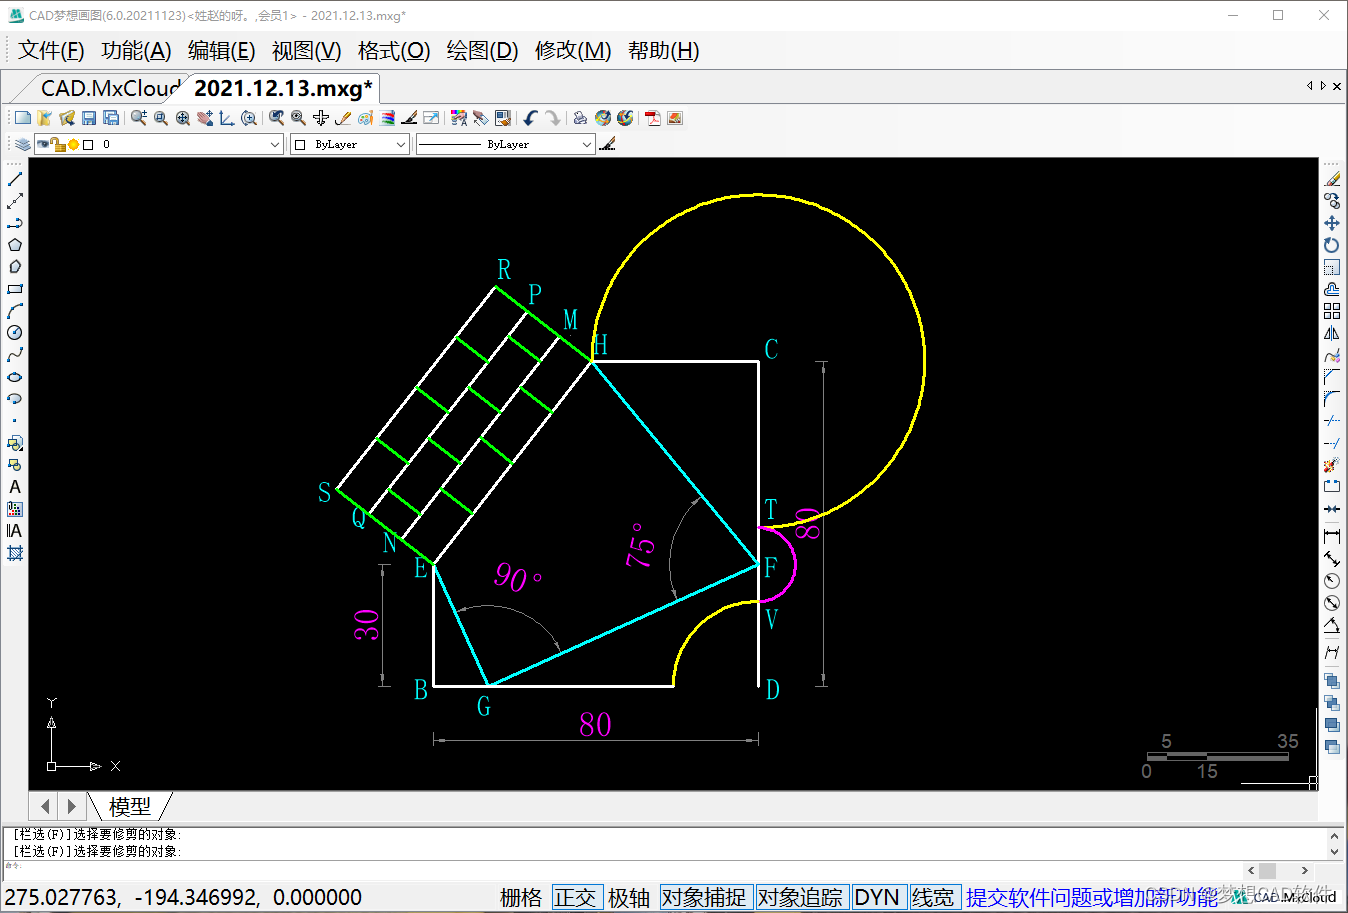
Task: Pick the Rectangle drawing tool
Action: (x=15, y=289)
